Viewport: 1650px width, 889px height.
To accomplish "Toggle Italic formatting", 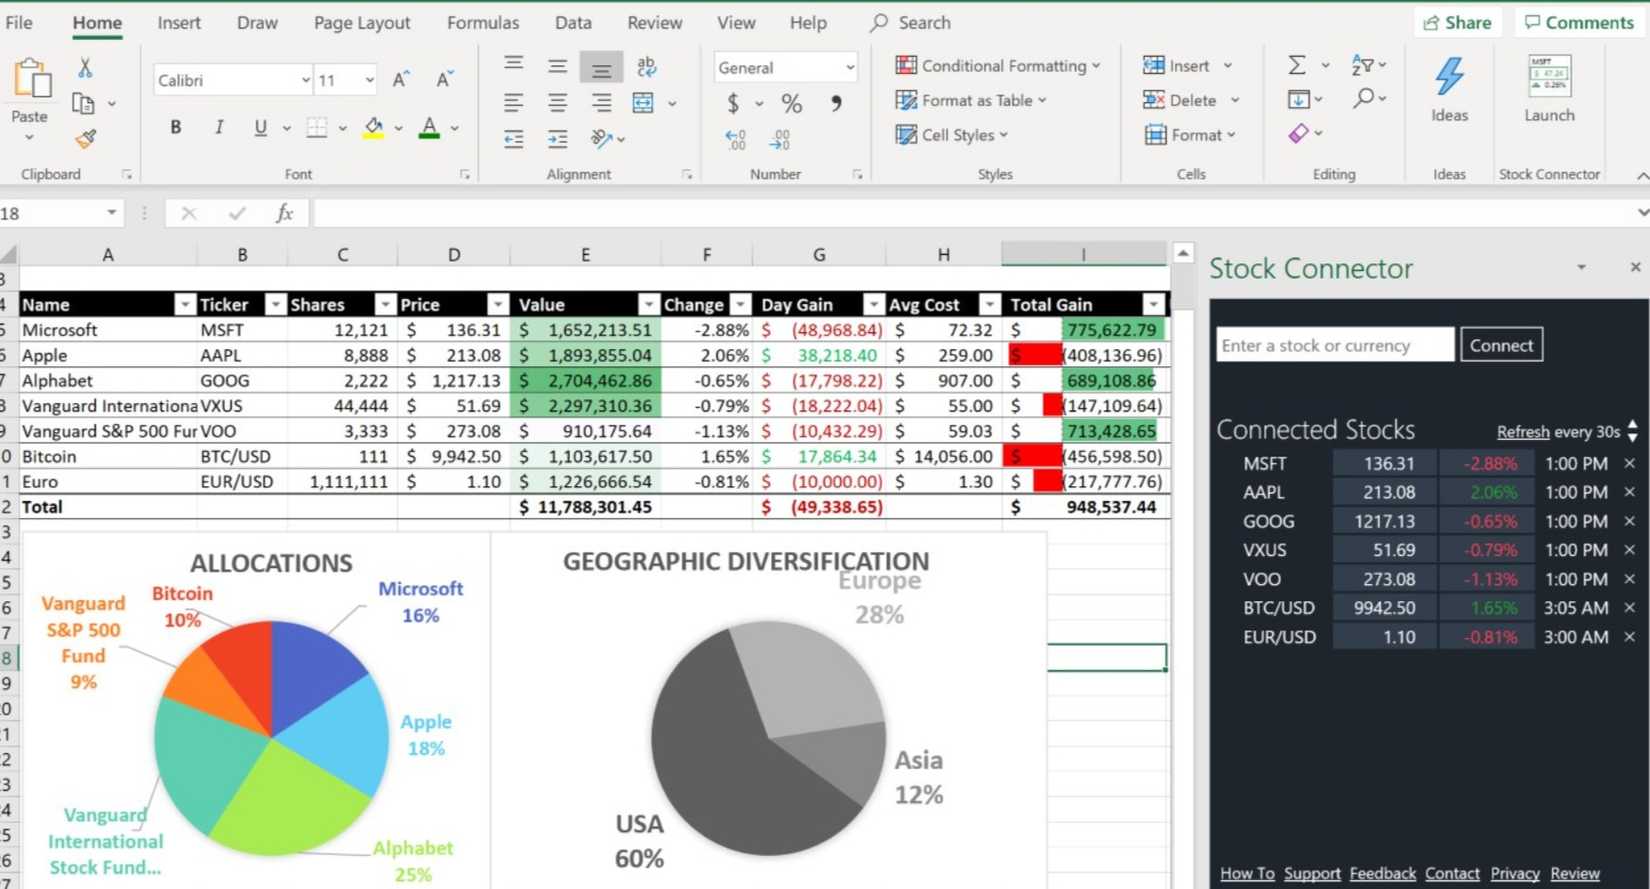I will point(218,127).
